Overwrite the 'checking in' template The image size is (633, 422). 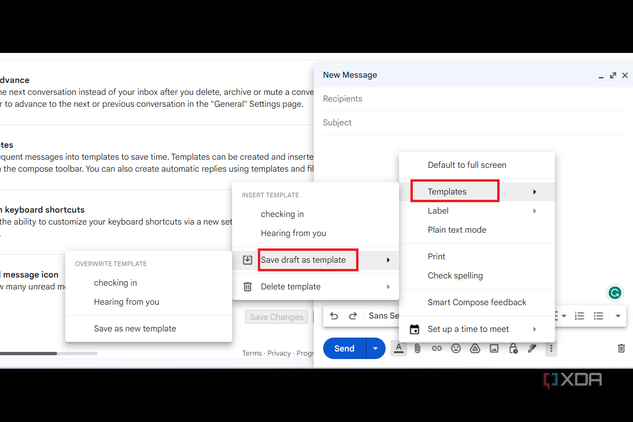tap(149, 283)
